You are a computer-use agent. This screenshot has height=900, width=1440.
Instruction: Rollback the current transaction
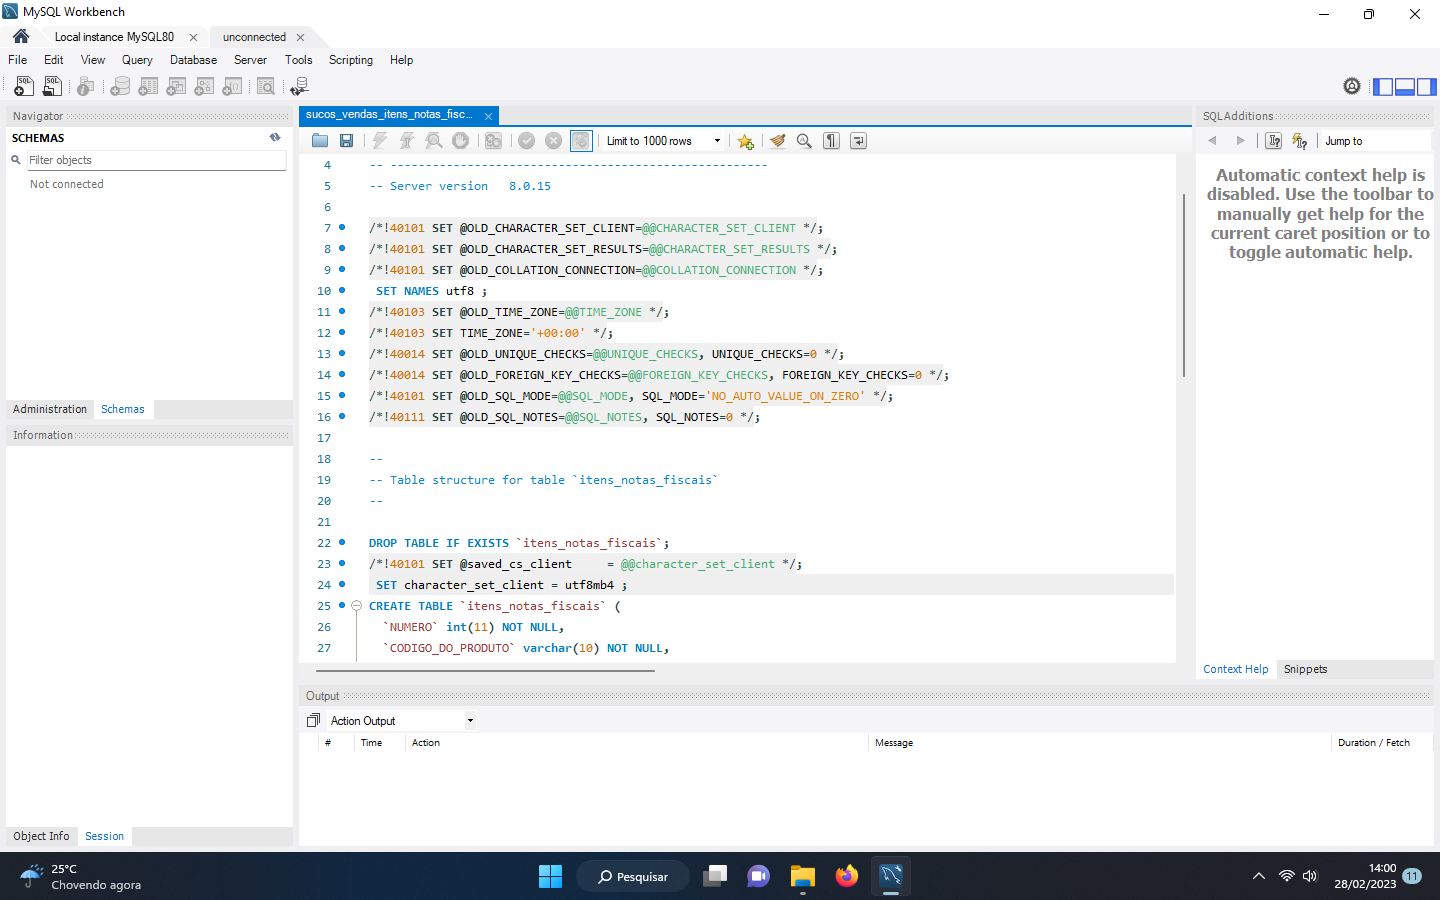tap(553, 141)
